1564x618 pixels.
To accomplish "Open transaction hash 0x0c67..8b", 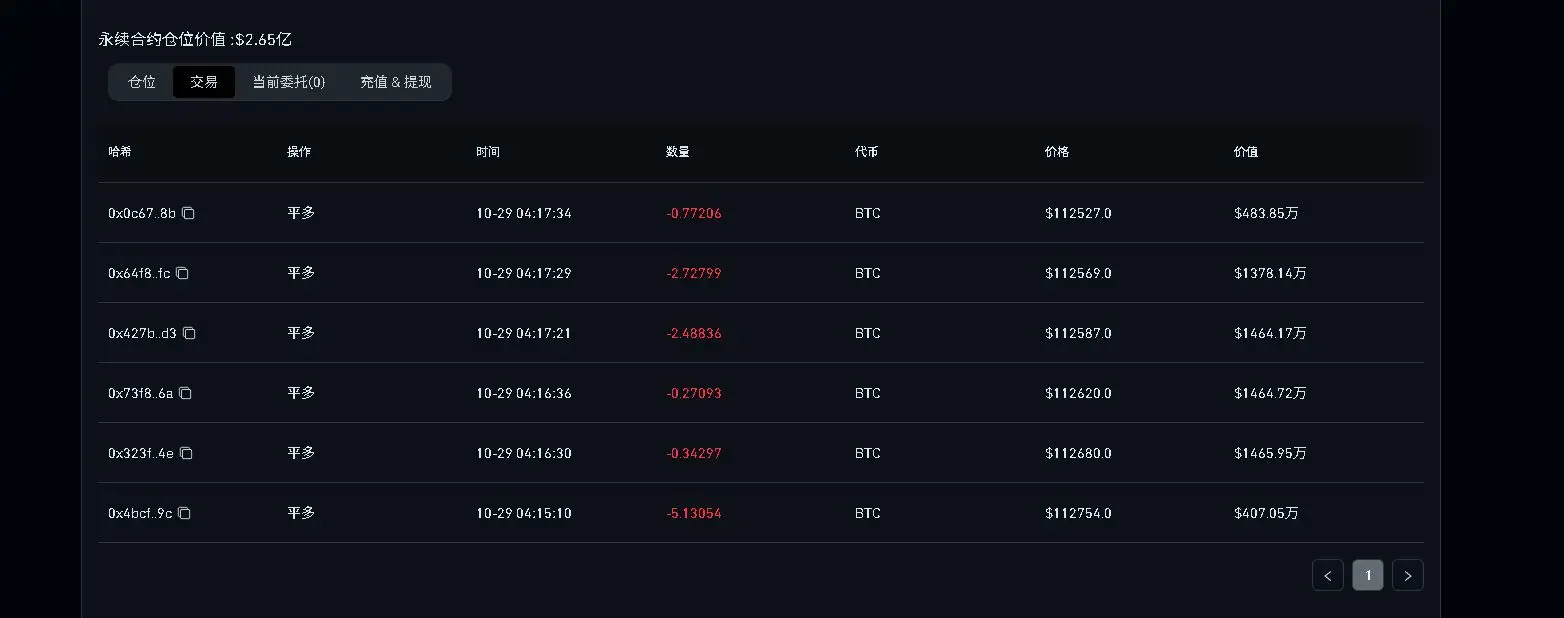I will (142, 213).
